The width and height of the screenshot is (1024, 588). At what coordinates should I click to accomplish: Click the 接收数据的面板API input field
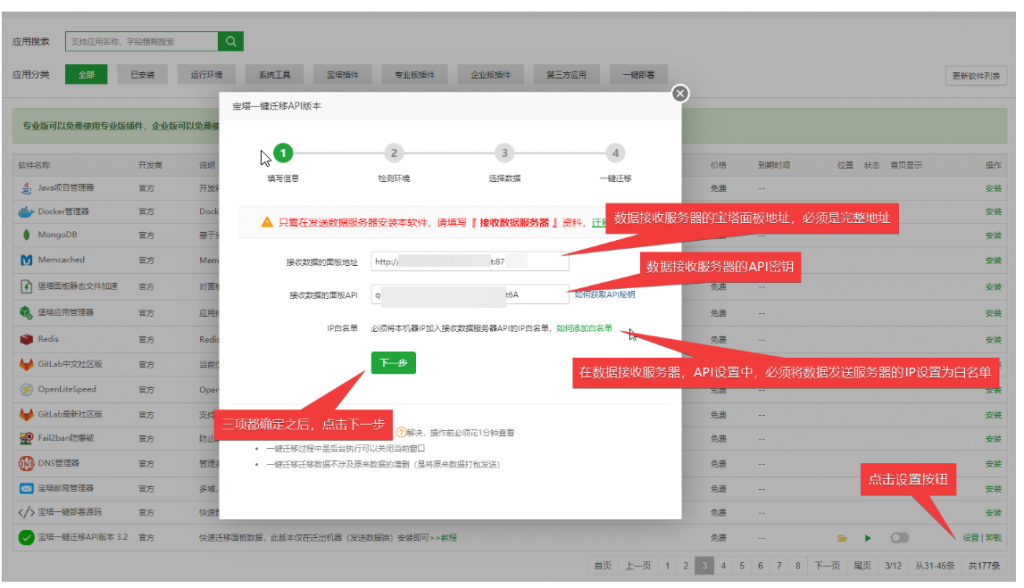(x=470, y=295)
